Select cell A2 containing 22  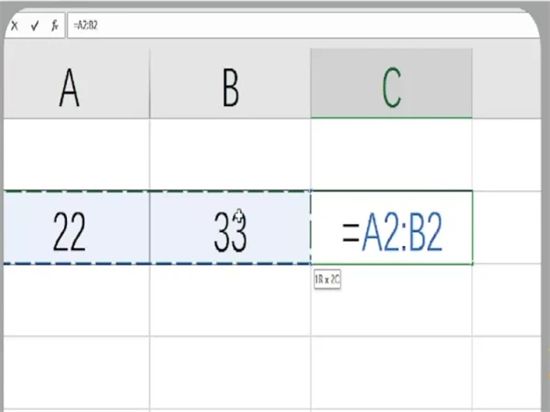point(76,228)
